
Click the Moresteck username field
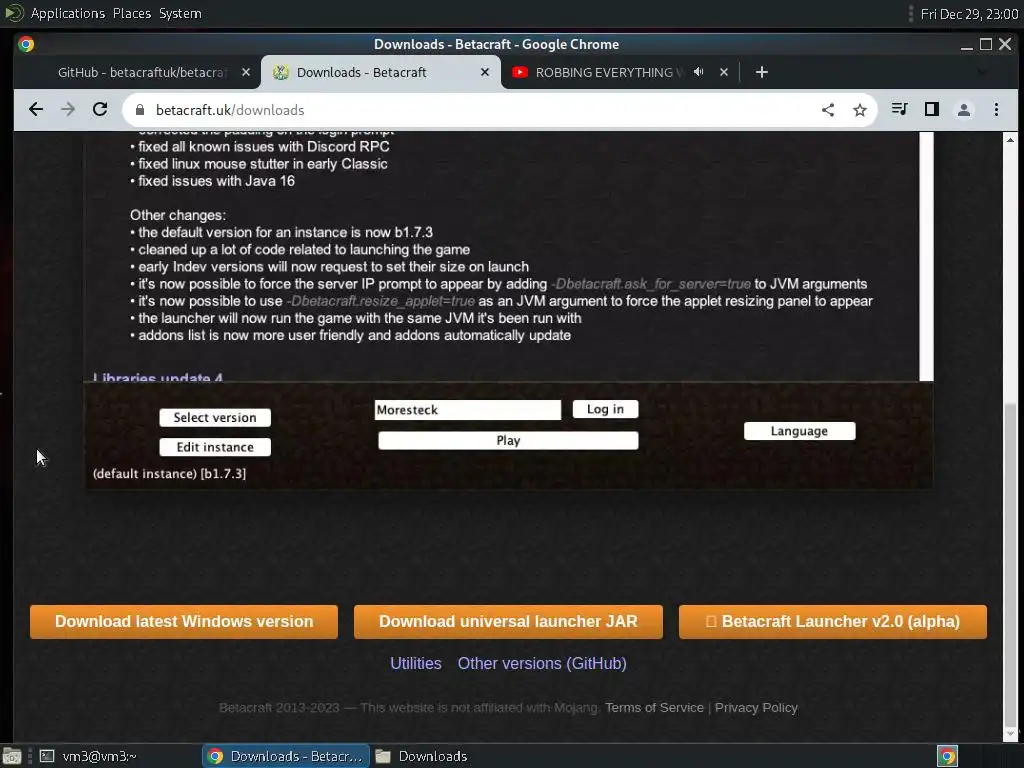[468, 409]
